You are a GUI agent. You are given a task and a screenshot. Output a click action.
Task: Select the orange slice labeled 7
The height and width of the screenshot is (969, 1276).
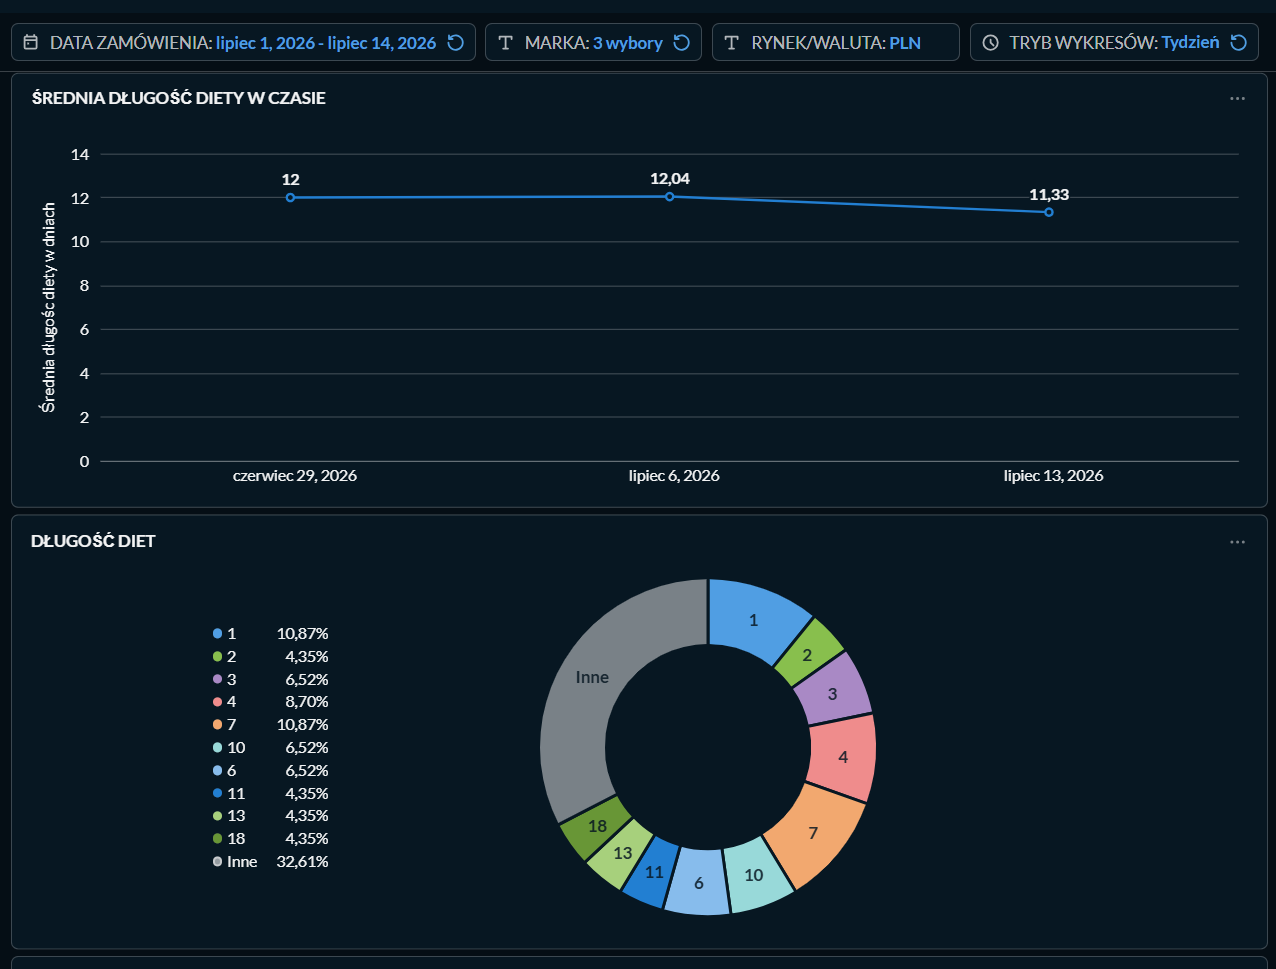(x=814, y=832)
